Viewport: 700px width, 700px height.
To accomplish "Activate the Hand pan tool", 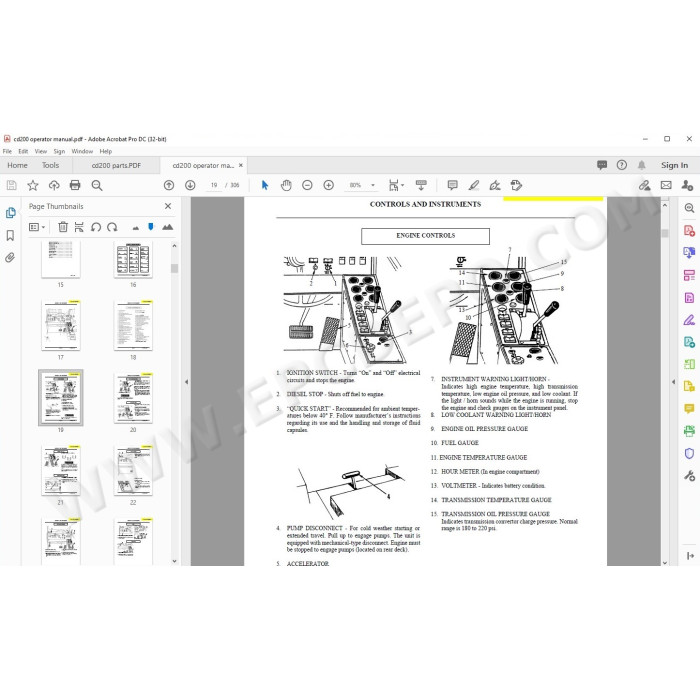I will 286,185.
